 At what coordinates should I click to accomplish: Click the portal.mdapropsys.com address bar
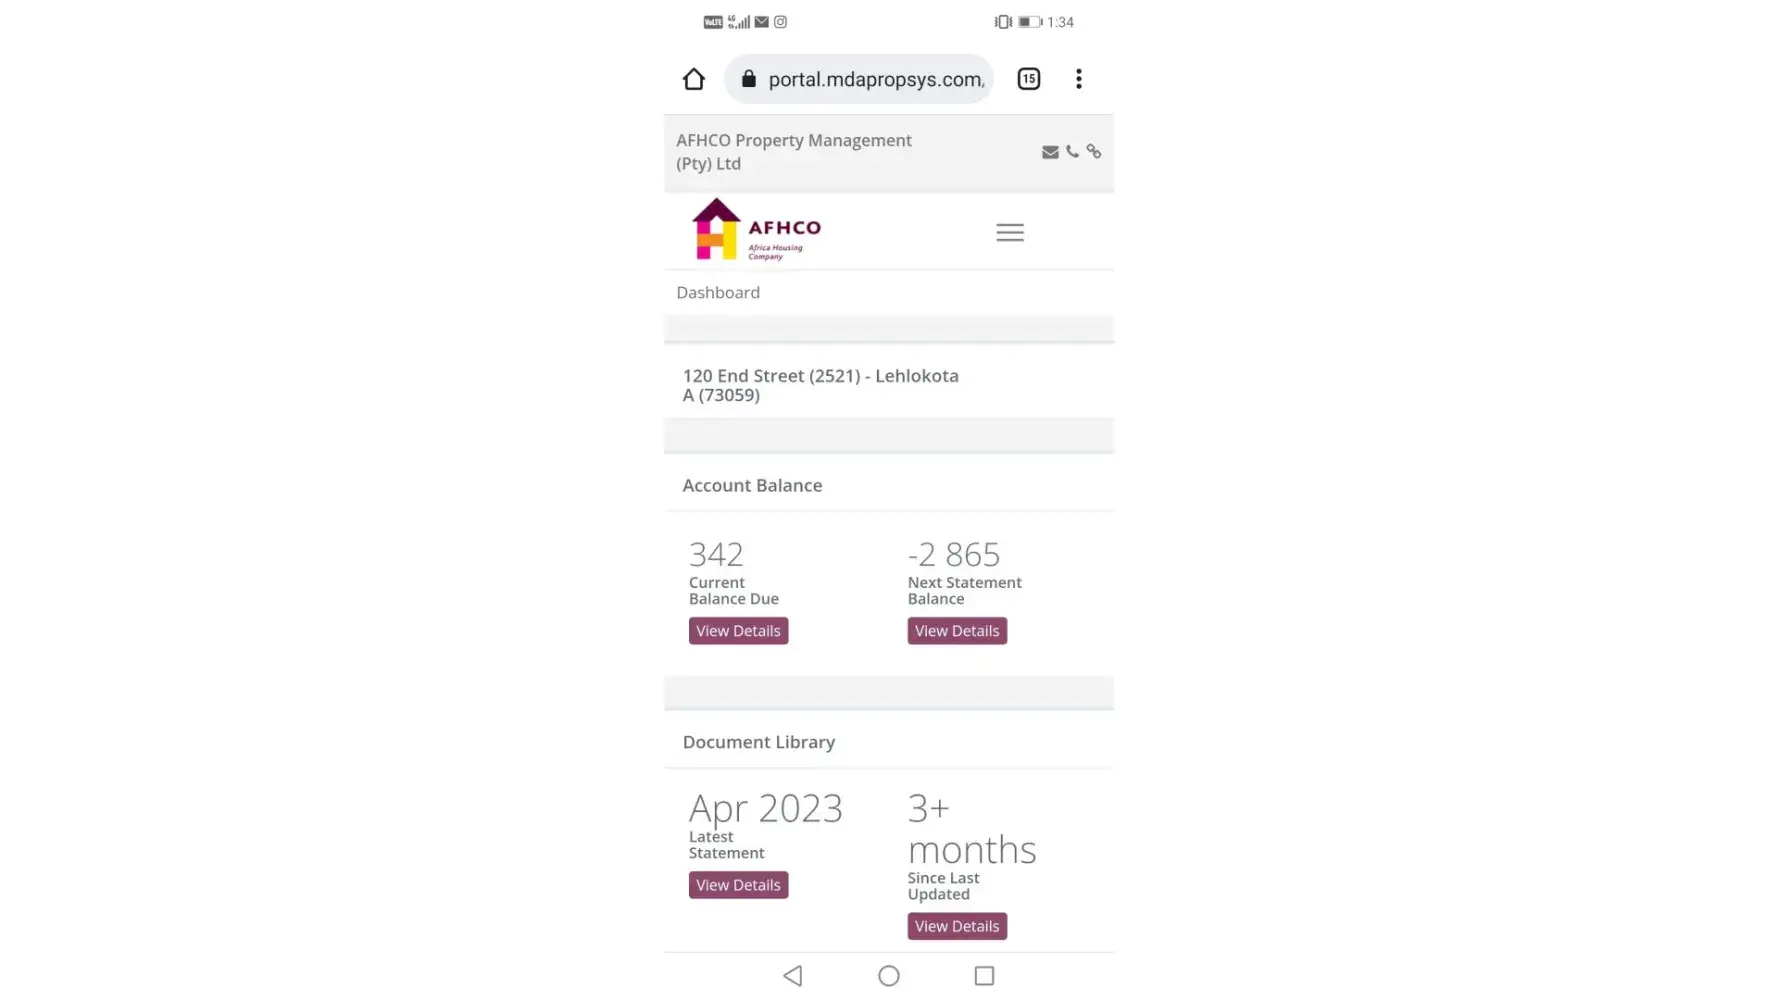coord(875,80)
